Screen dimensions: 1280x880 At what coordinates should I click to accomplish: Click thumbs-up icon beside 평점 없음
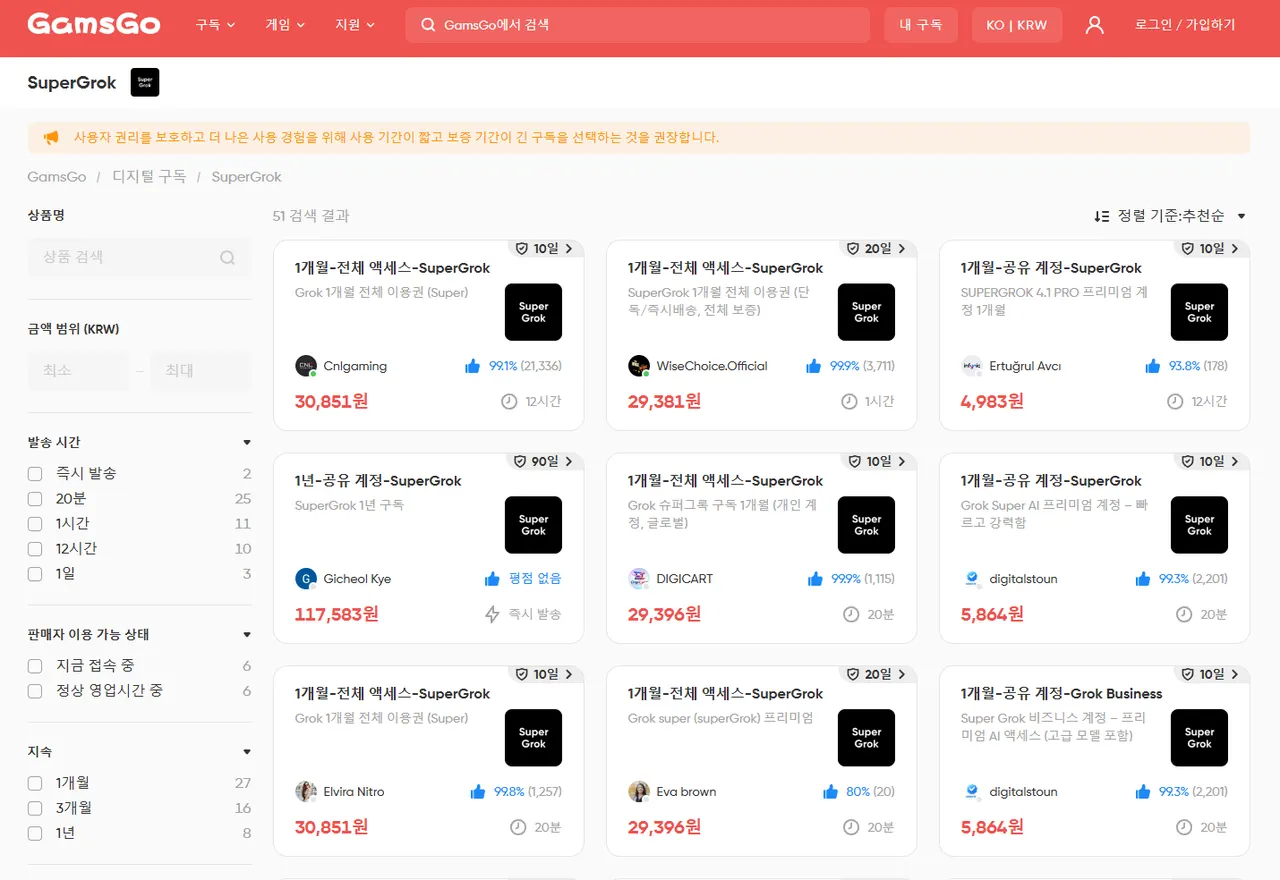tap(492, 579)
